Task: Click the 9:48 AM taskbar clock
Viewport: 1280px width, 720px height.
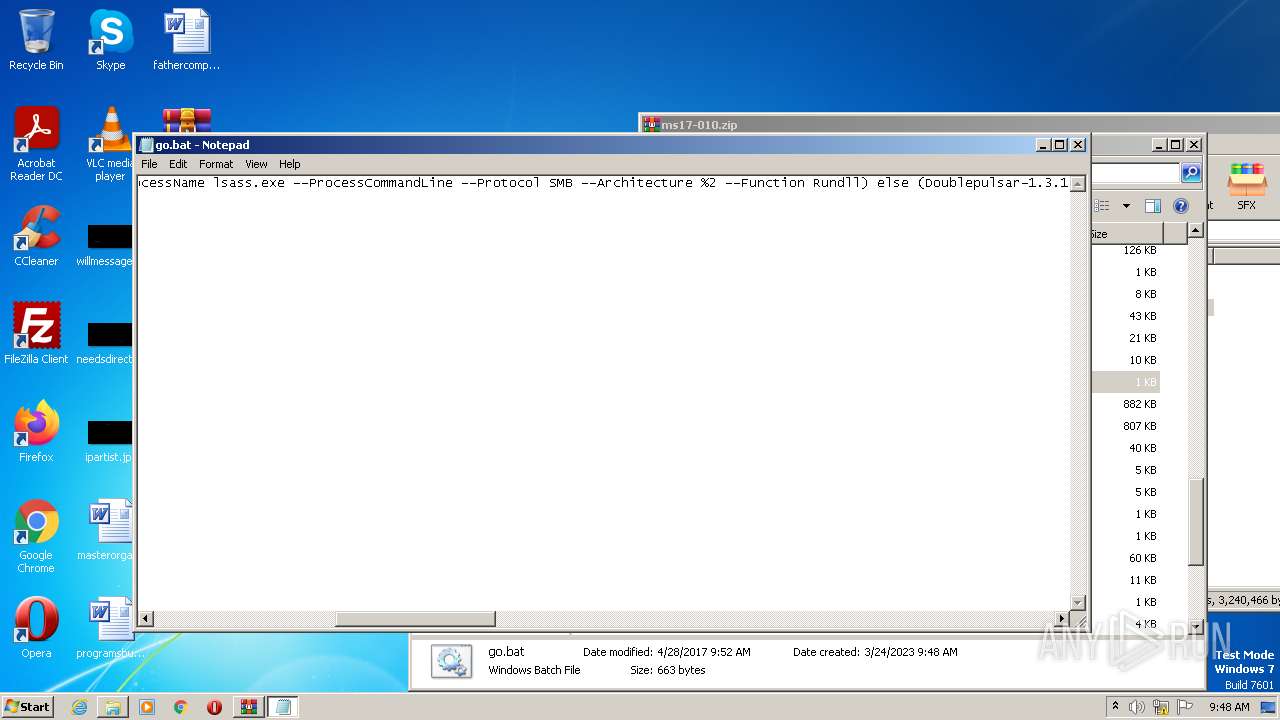Action: pos(1229,707)
